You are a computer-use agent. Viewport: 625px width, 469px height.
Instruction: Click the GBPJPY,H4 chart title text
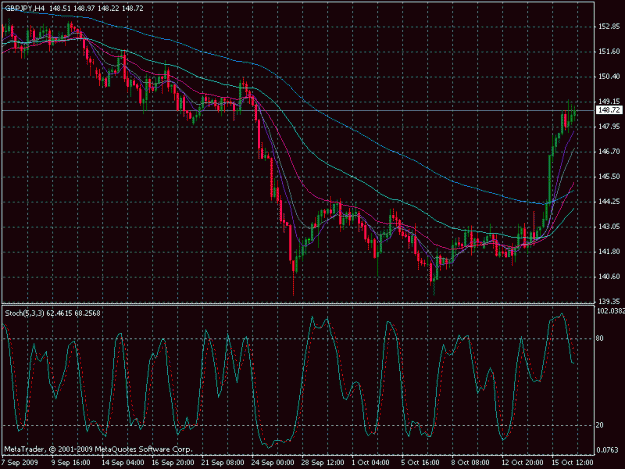25,8
